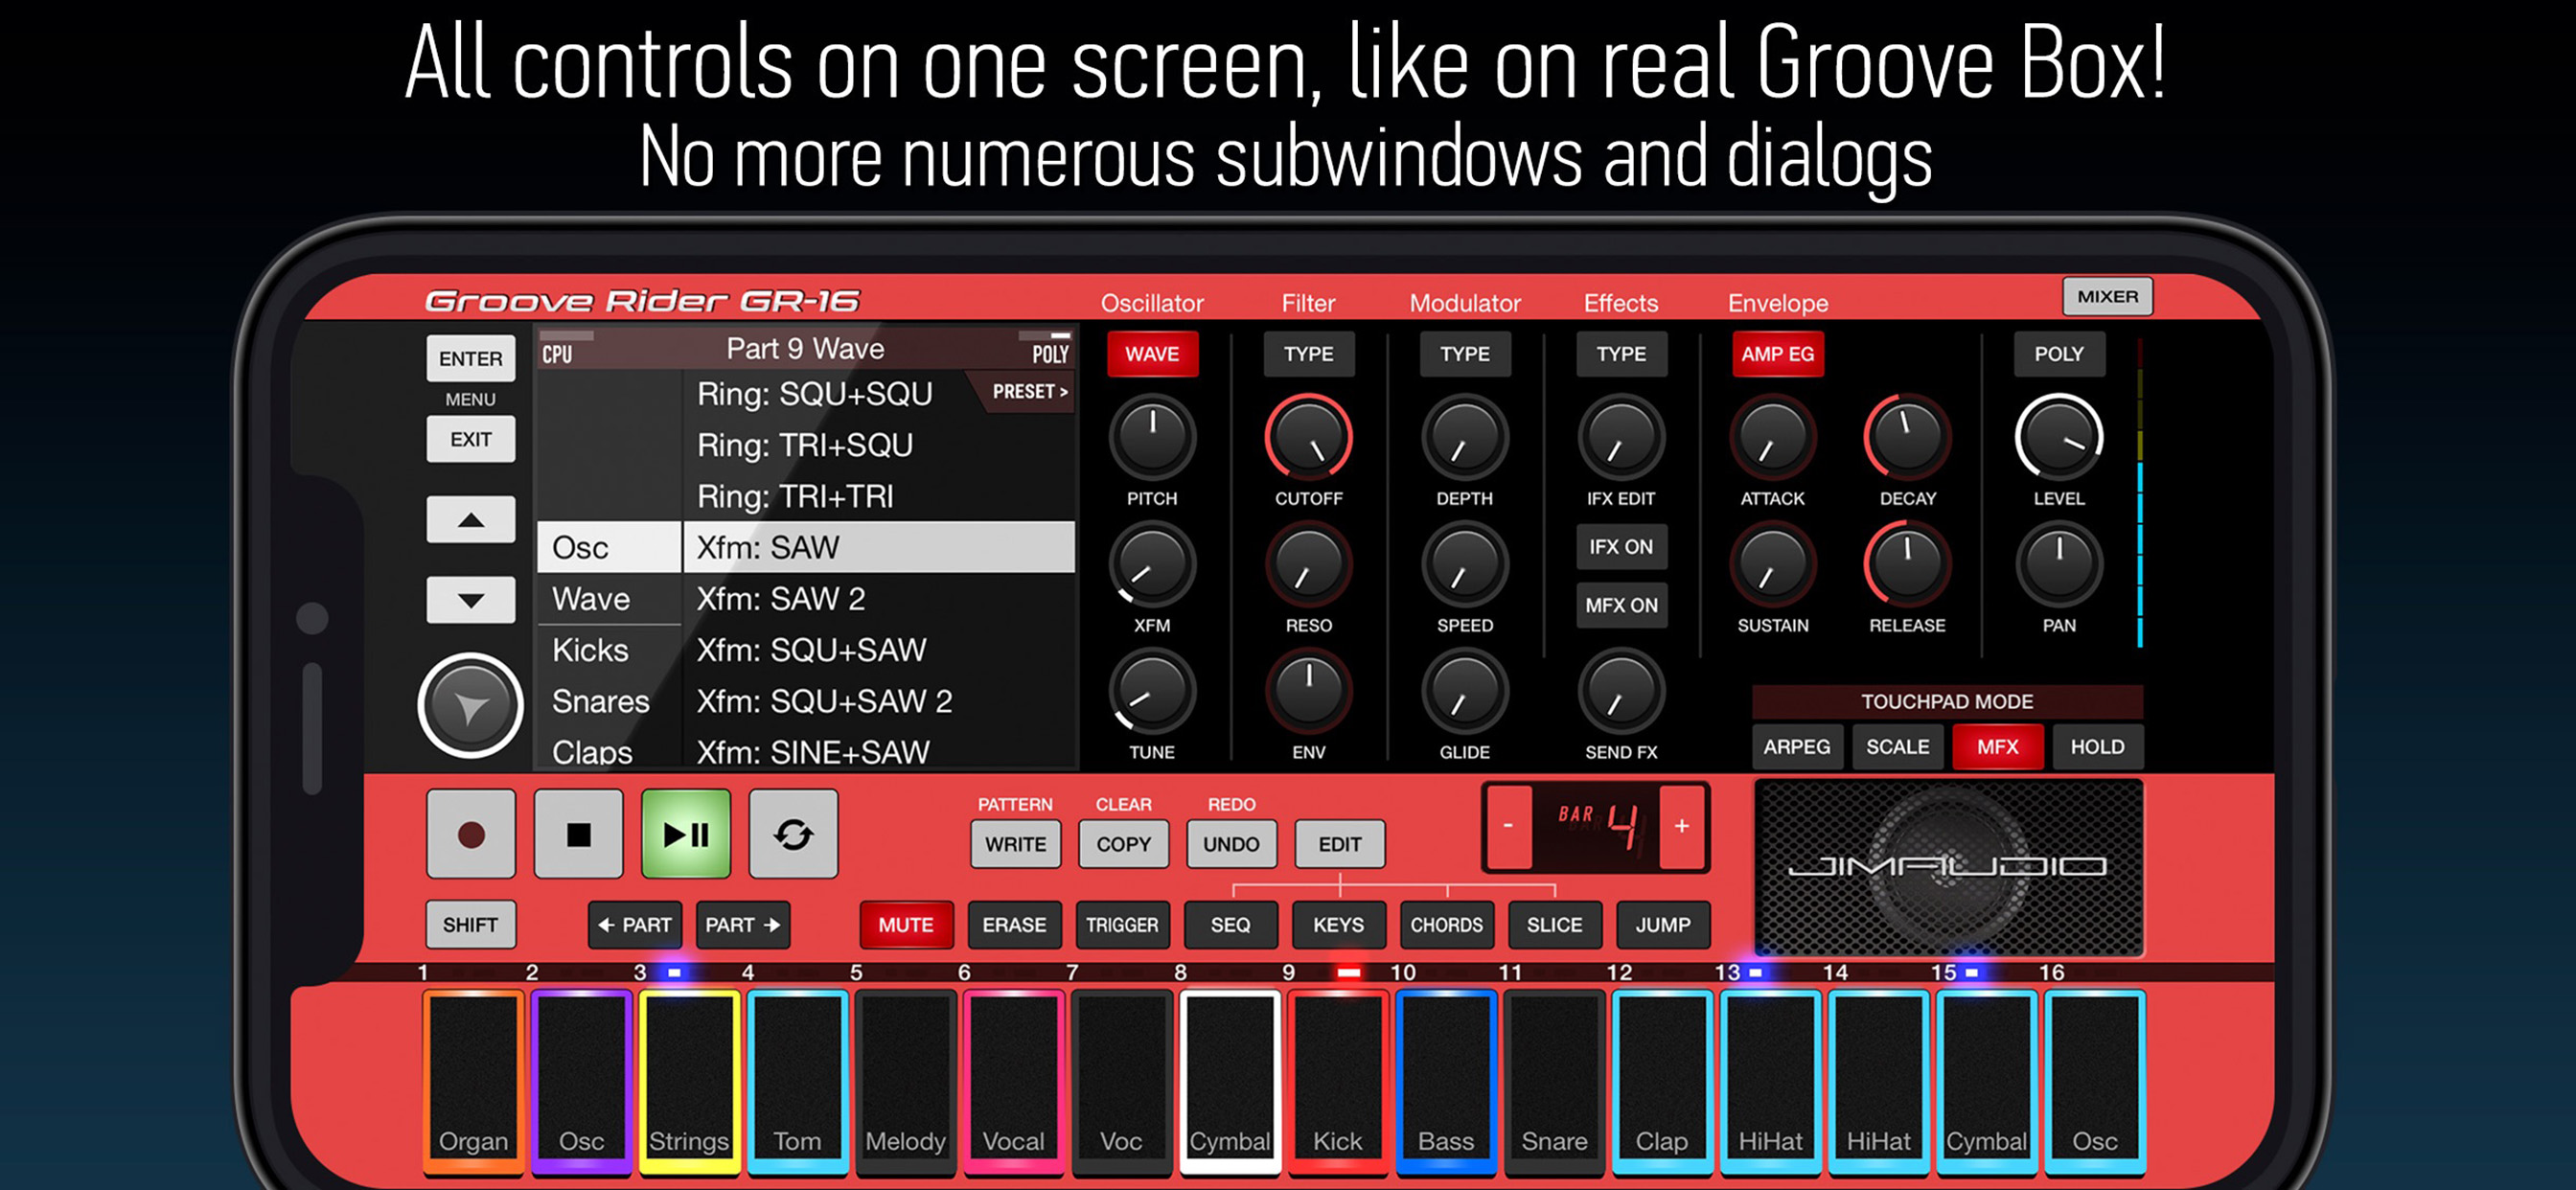
Task: Click the round data dial wheel
Action: 471,706
